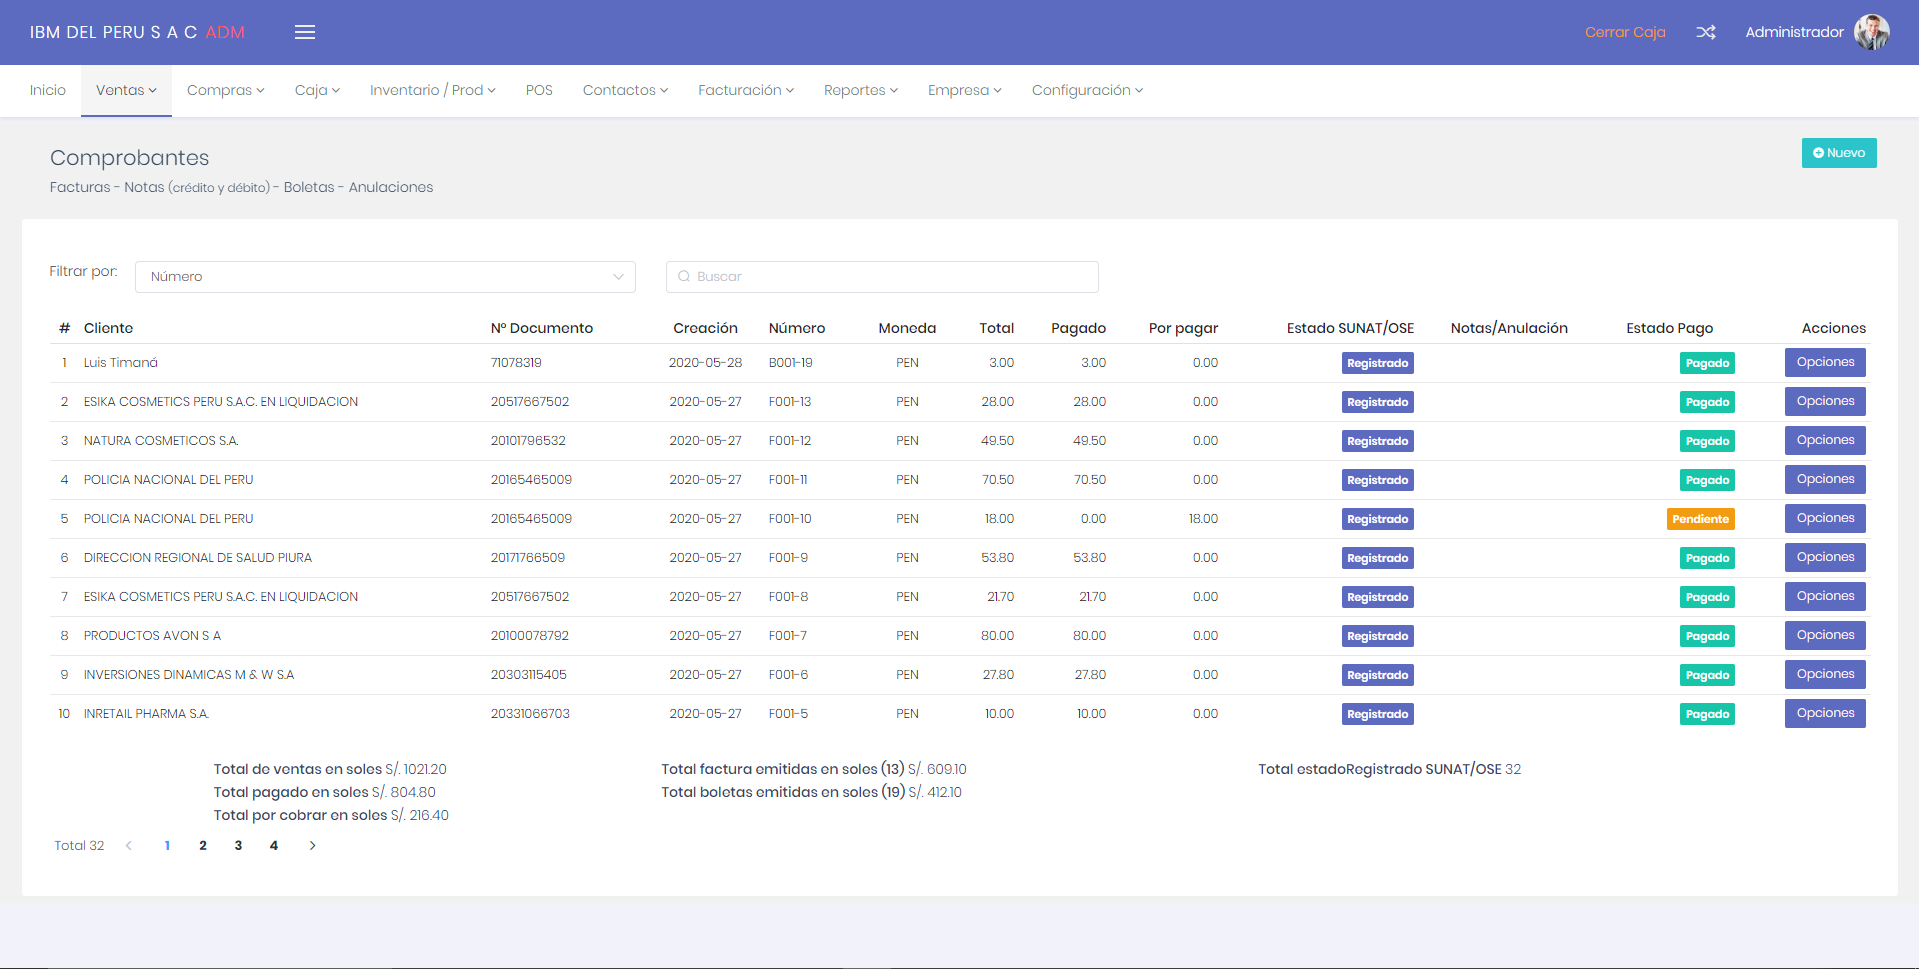
Task: Expand the Facturación menu
Action: tap(745, 90)
